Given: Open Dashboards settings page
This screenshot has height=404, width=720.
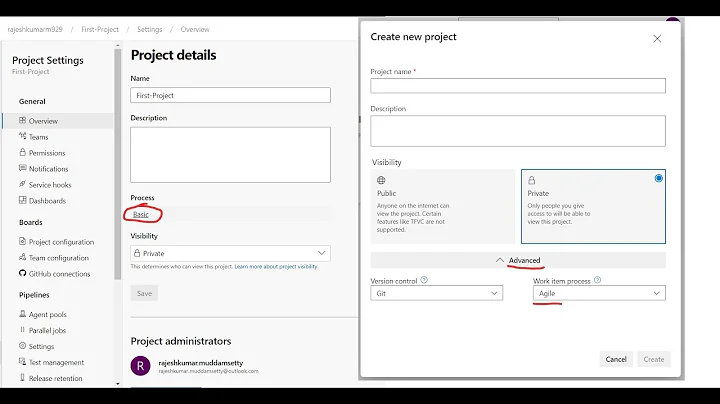Looking at the screenshot, I should [47, 201].
